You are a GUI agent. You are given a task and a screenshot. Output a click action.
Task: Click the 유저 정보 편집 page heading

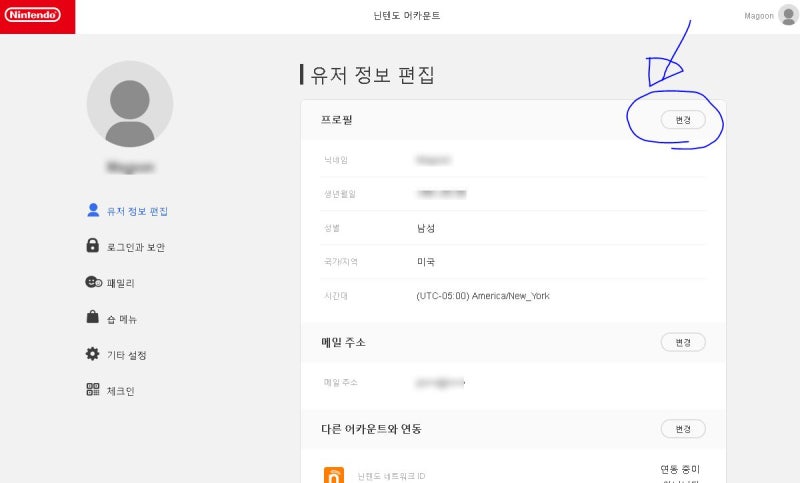[372, 75]
